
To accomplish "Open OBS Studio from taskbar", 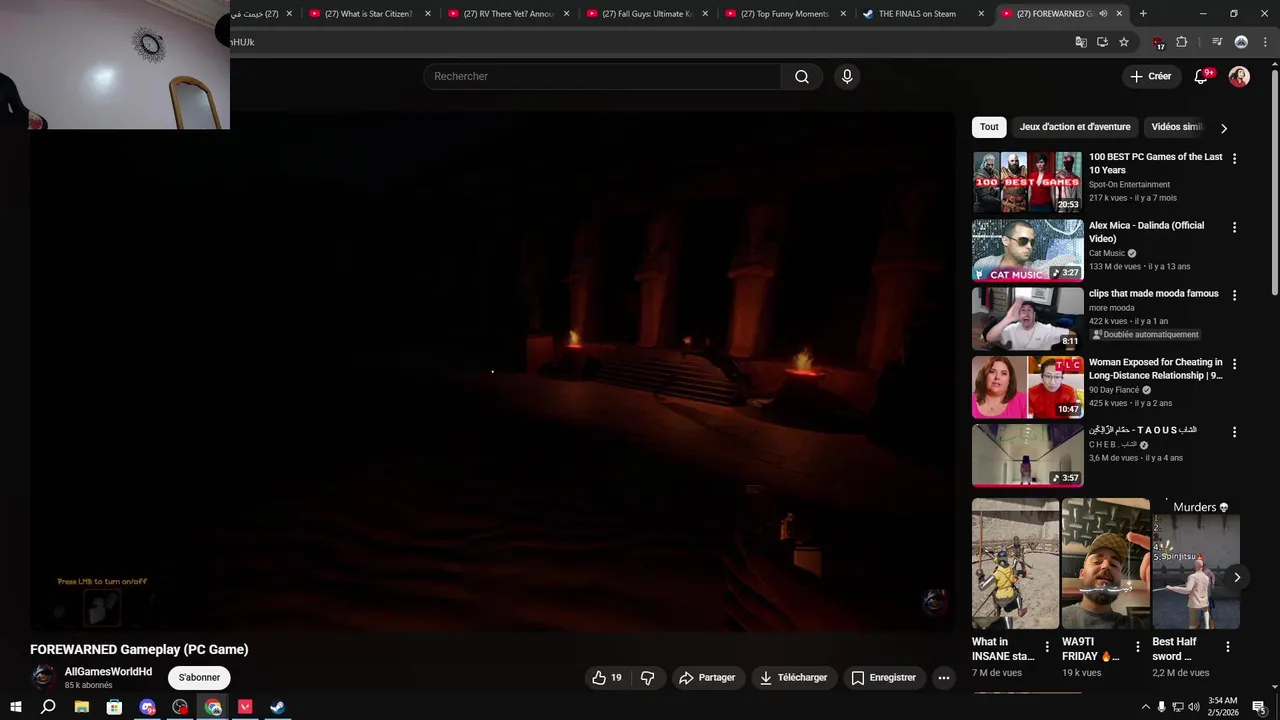I will point(180,707).
